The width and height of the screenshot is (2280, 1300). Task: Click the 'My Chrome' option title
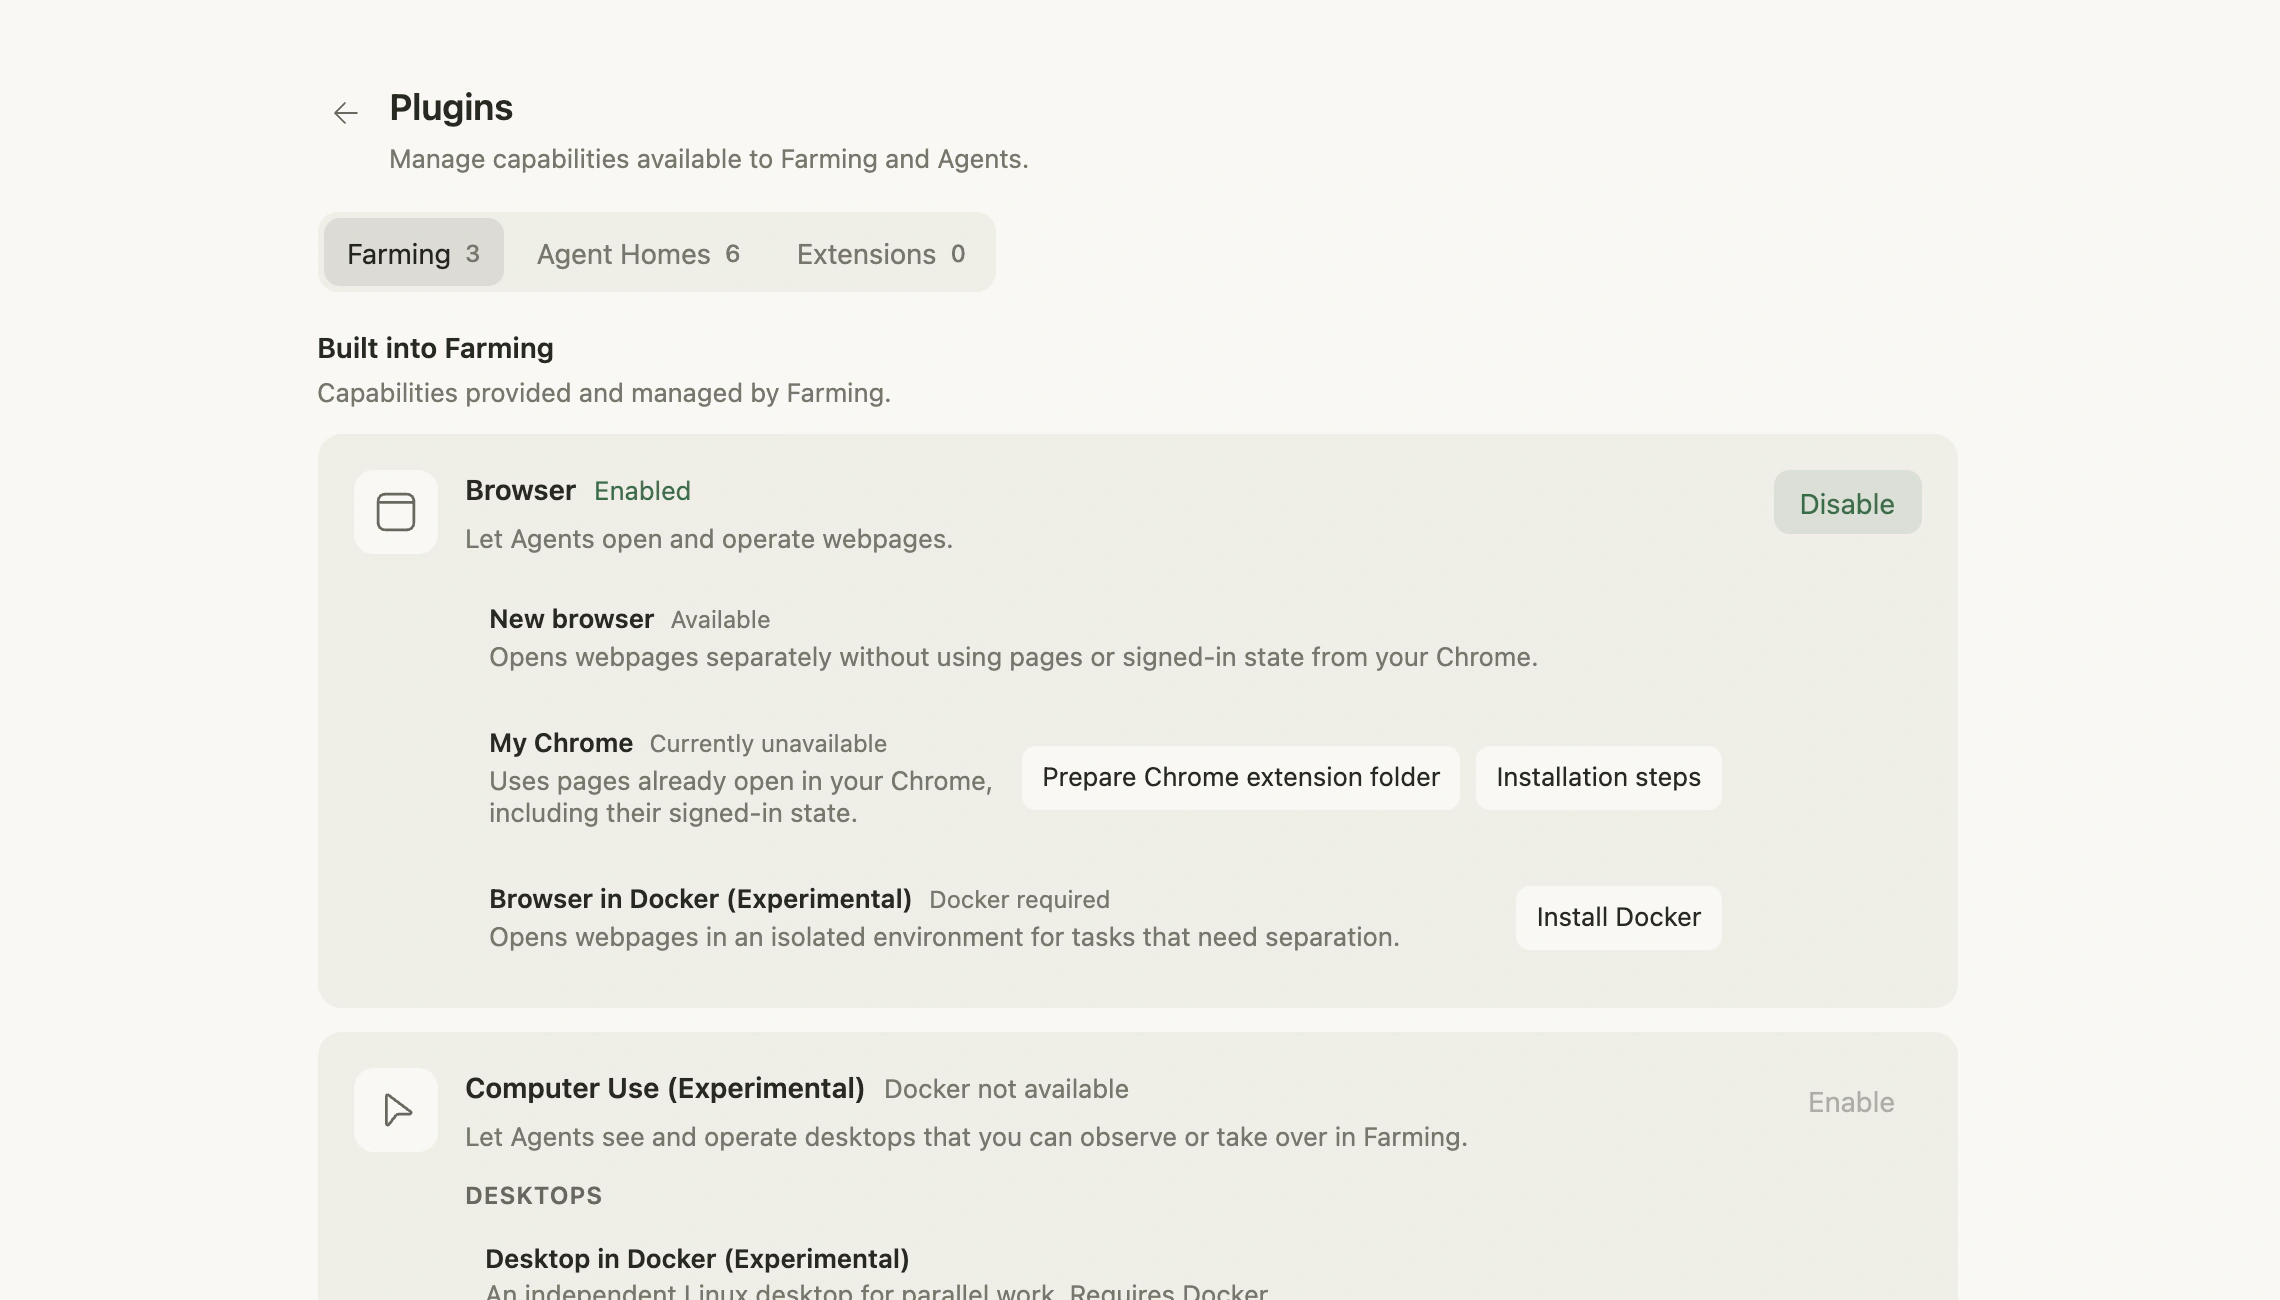pos(561,743)
